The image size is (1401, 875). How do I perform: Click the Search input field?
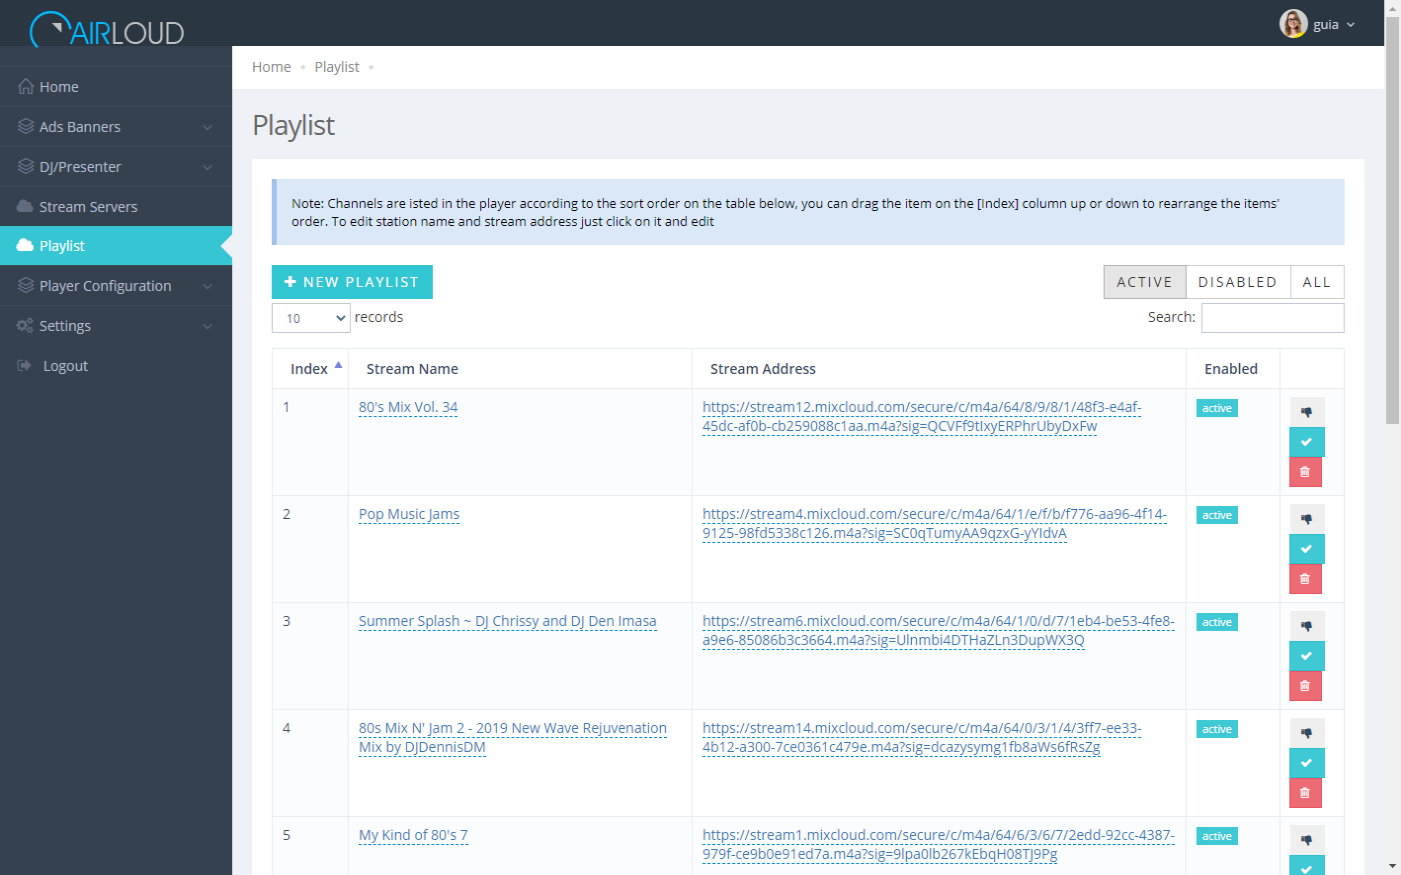click(1272, 318)
